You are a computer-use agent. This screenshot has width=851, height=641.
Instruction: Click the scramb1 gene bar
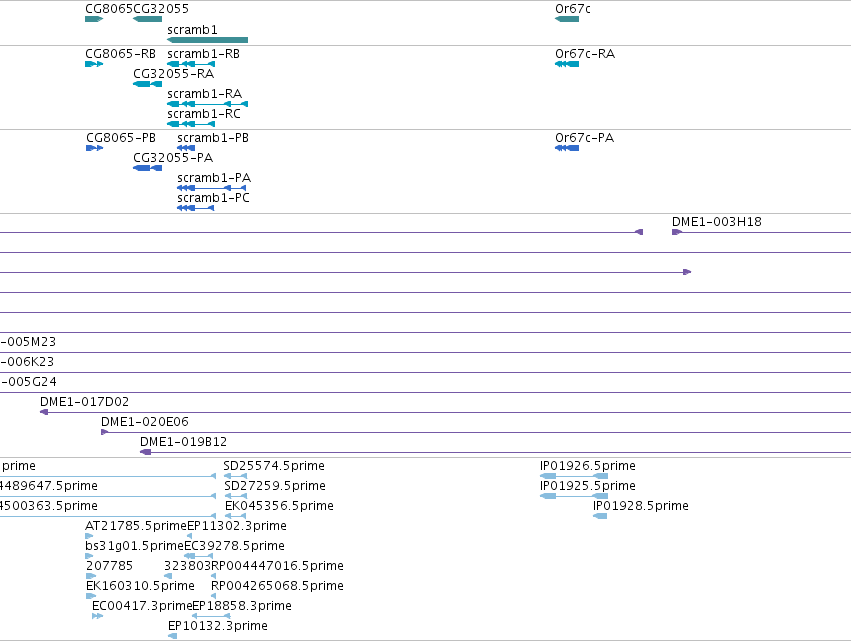coord(207,40)
